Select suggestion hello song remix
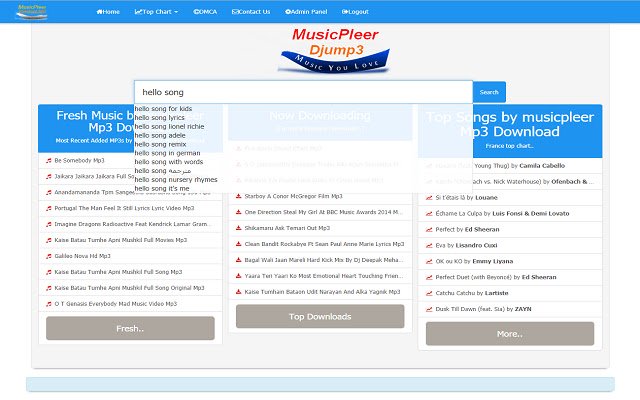 pos(160,144)
